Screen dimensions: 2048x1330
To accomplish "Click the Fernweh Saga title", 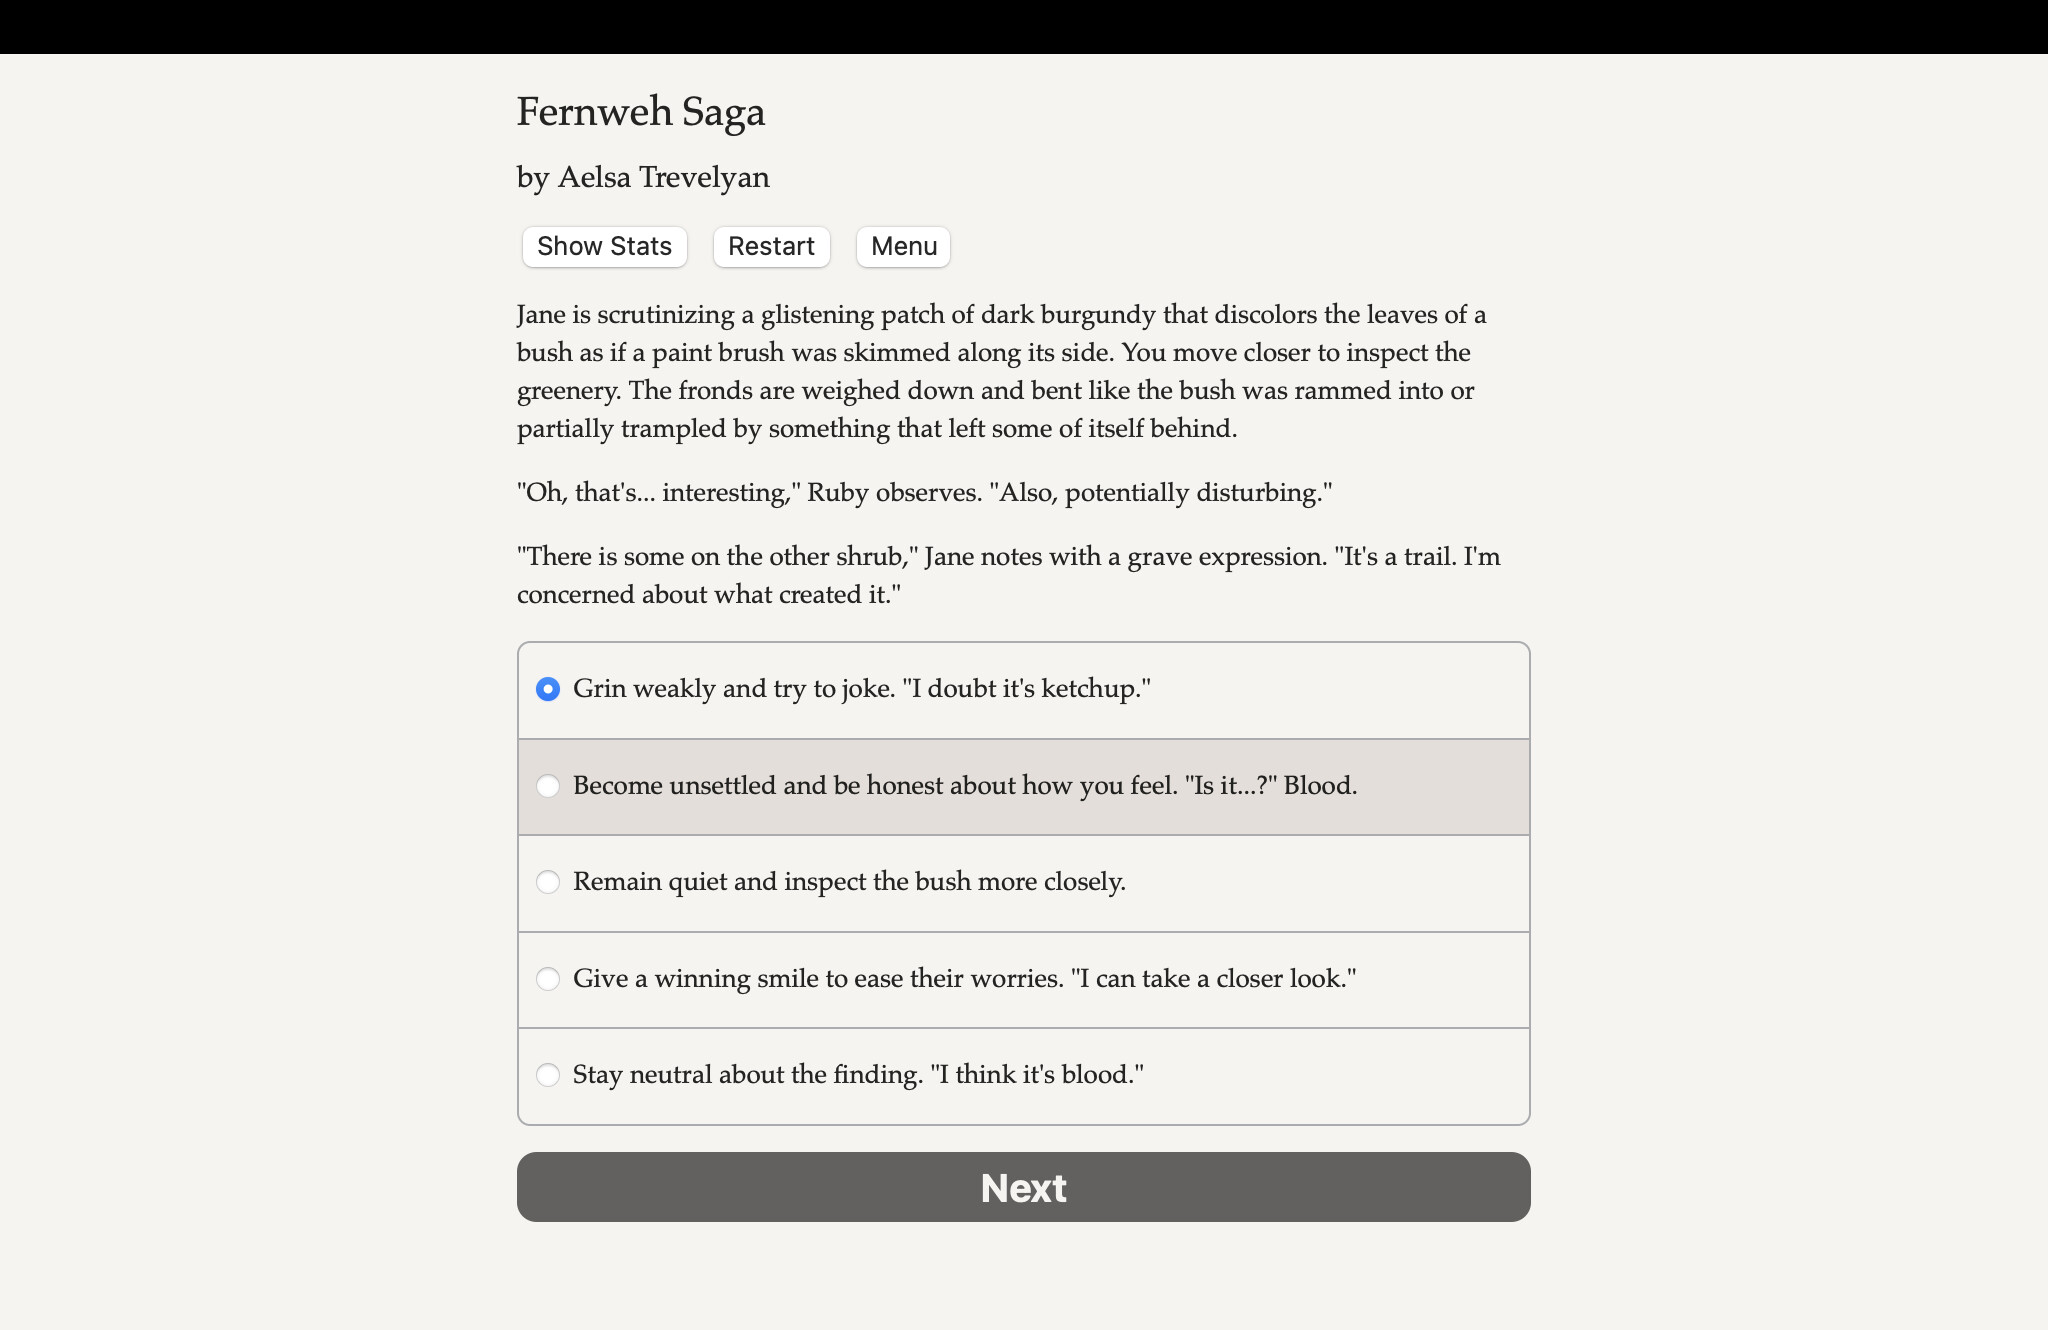I will [640, 111].
